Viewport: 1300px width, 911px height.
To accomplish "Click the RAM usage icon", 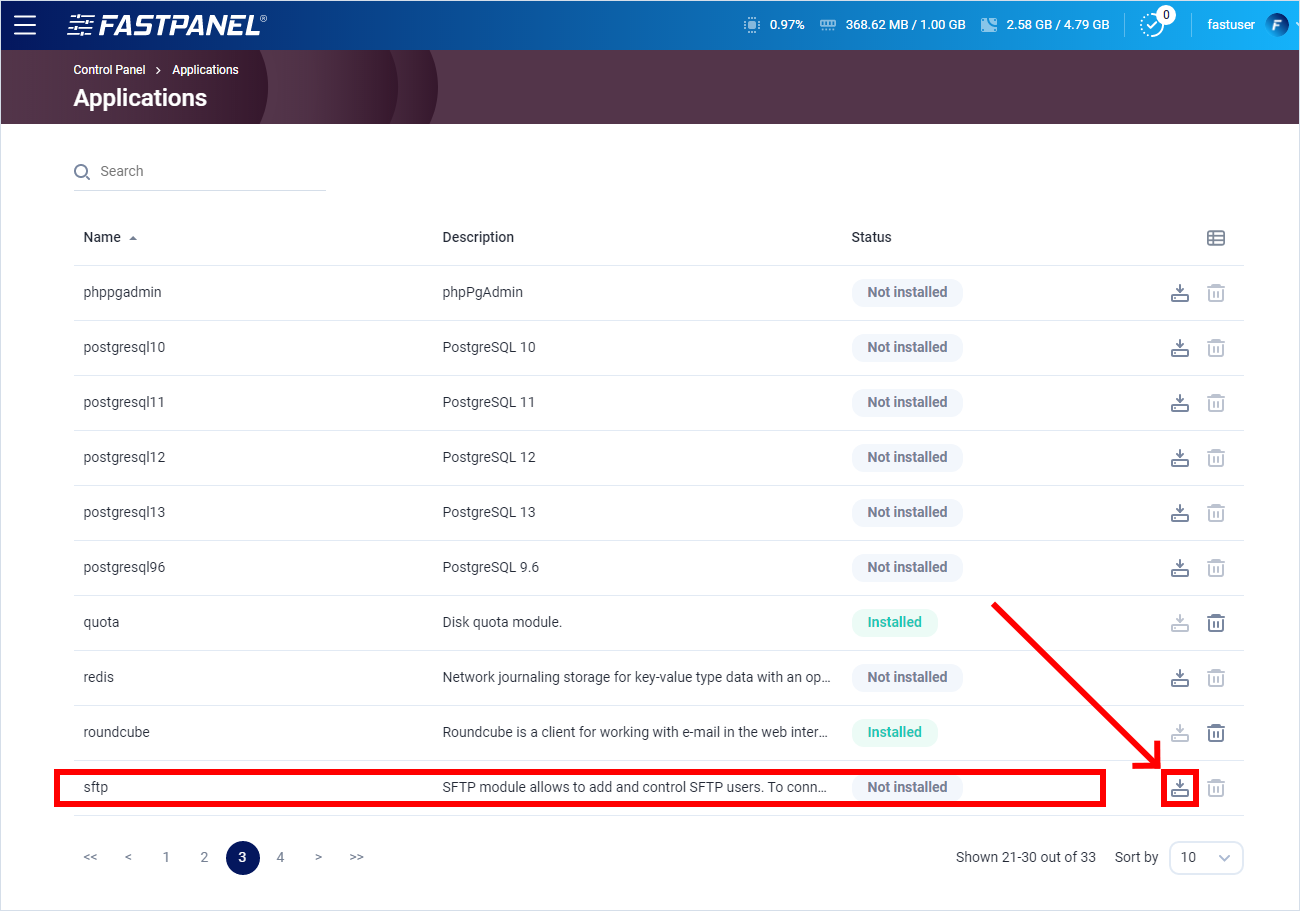I will pos(827,25).
